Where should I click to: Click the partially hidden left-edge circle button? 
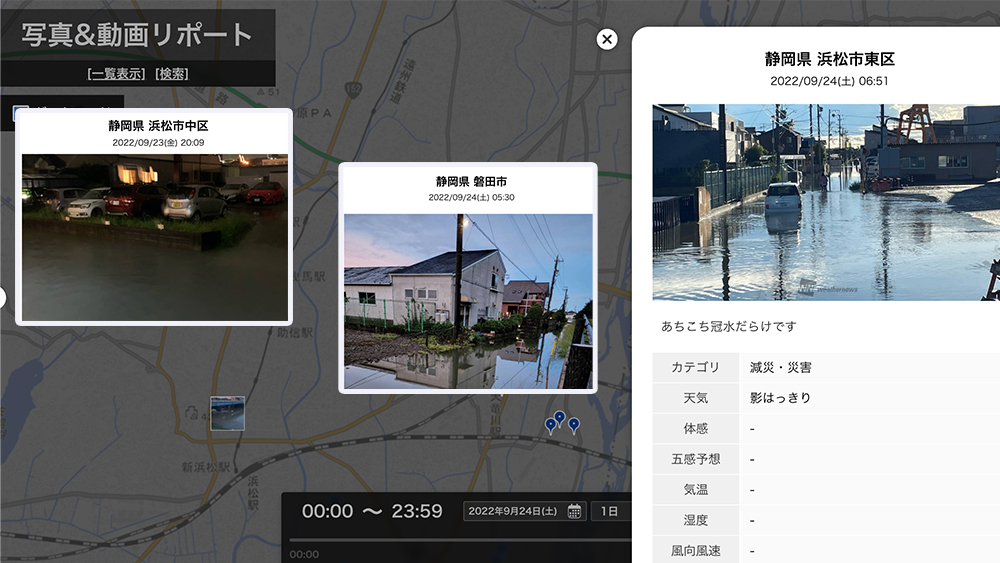(2, 297)
